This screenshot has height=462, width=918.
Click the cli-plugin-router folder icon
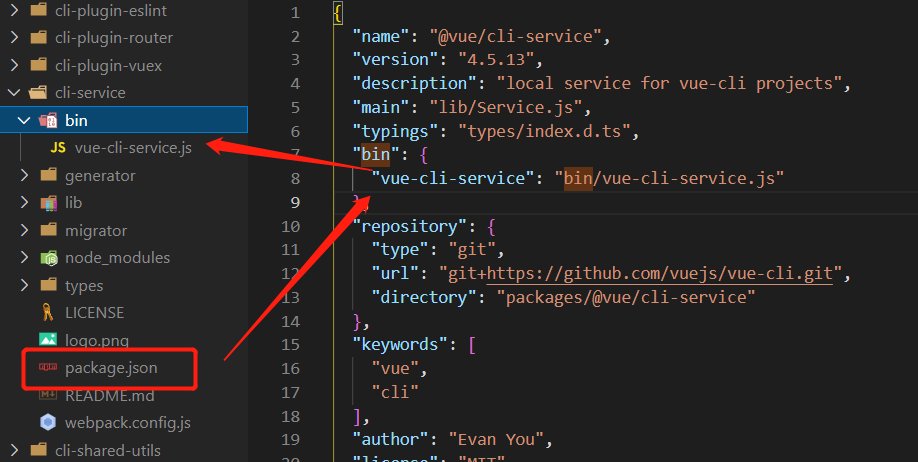tap(39, 37)
